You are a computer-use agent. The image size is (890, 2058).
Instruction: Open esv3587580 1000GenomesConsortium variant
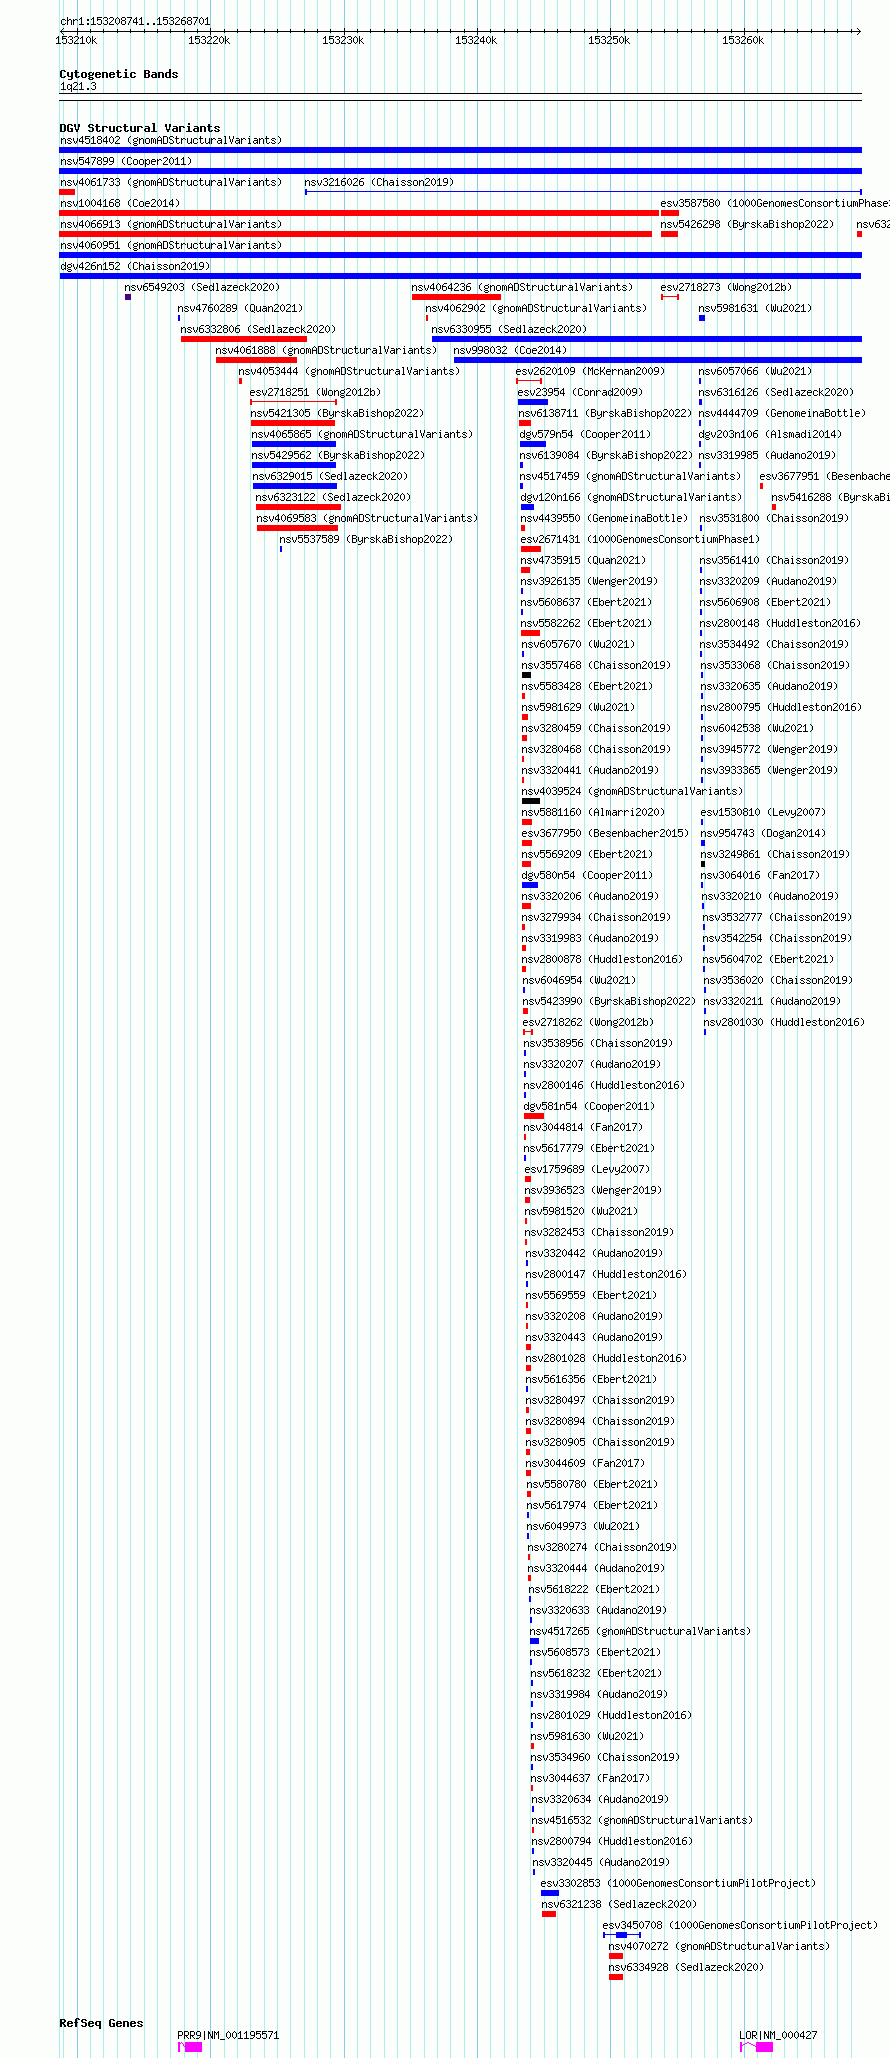(x=775, y=203)
